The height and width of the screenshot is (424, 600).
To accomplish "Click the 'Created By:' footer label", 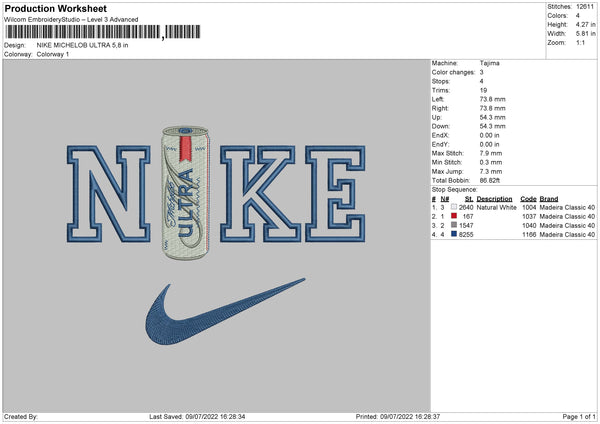I will point(21,417).
